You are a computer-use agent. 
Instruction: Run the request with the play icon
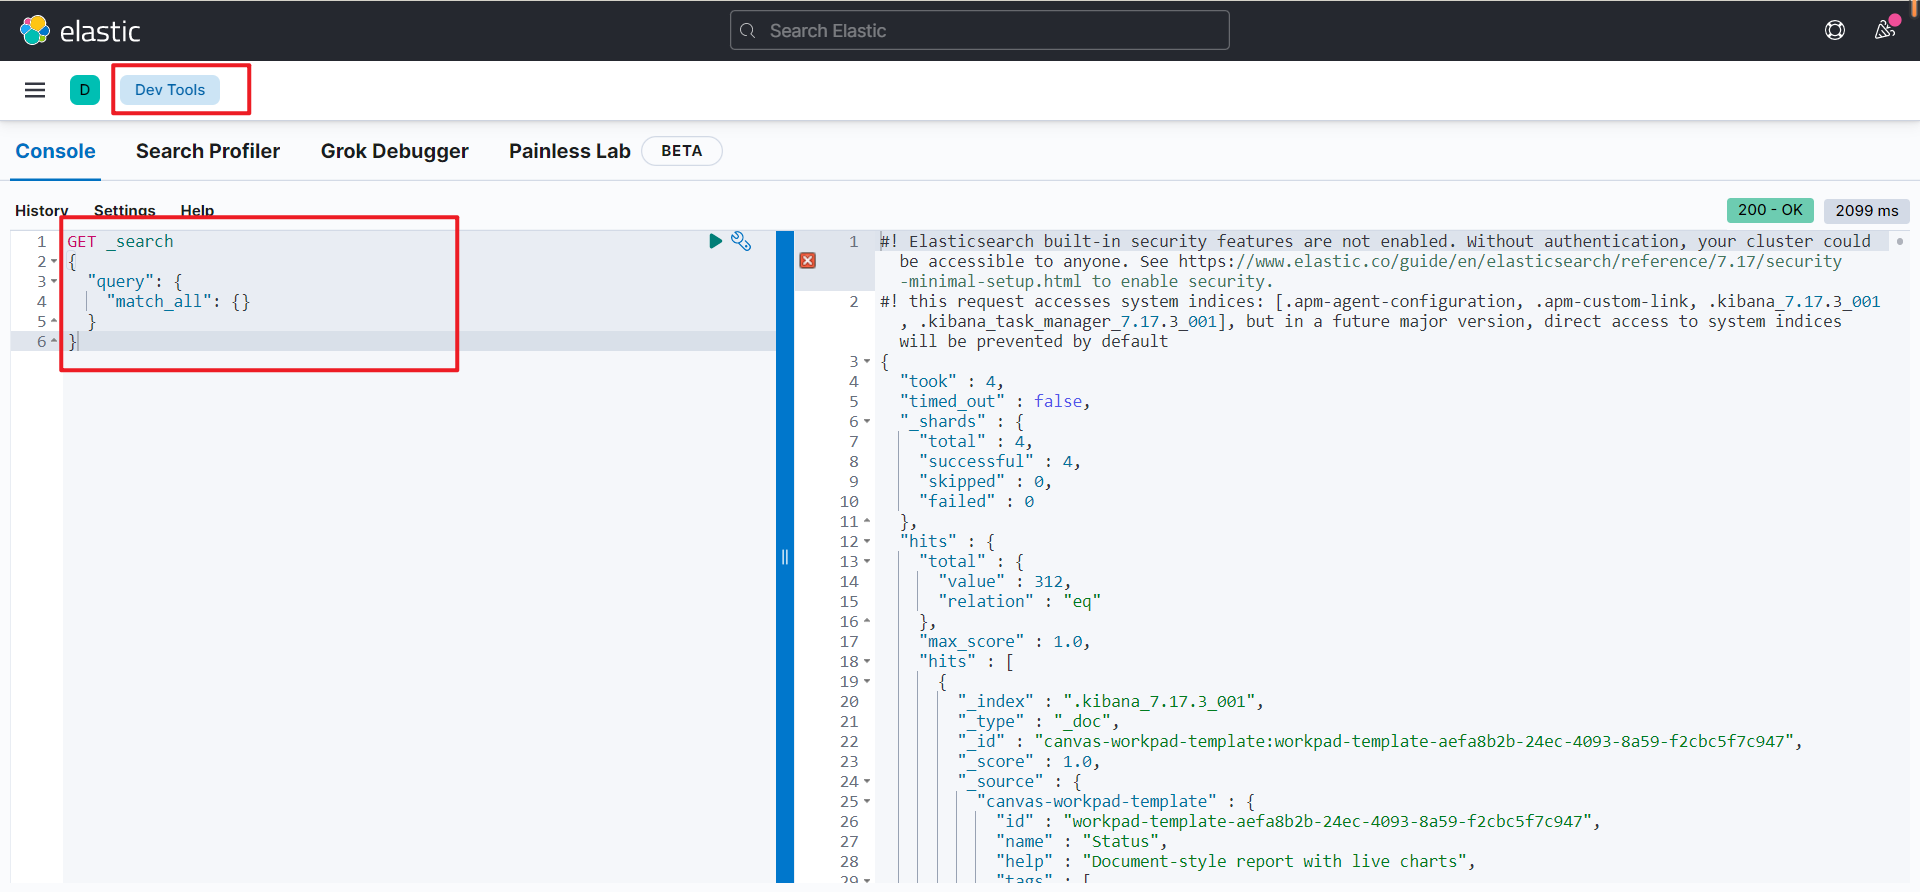(715, 241)
